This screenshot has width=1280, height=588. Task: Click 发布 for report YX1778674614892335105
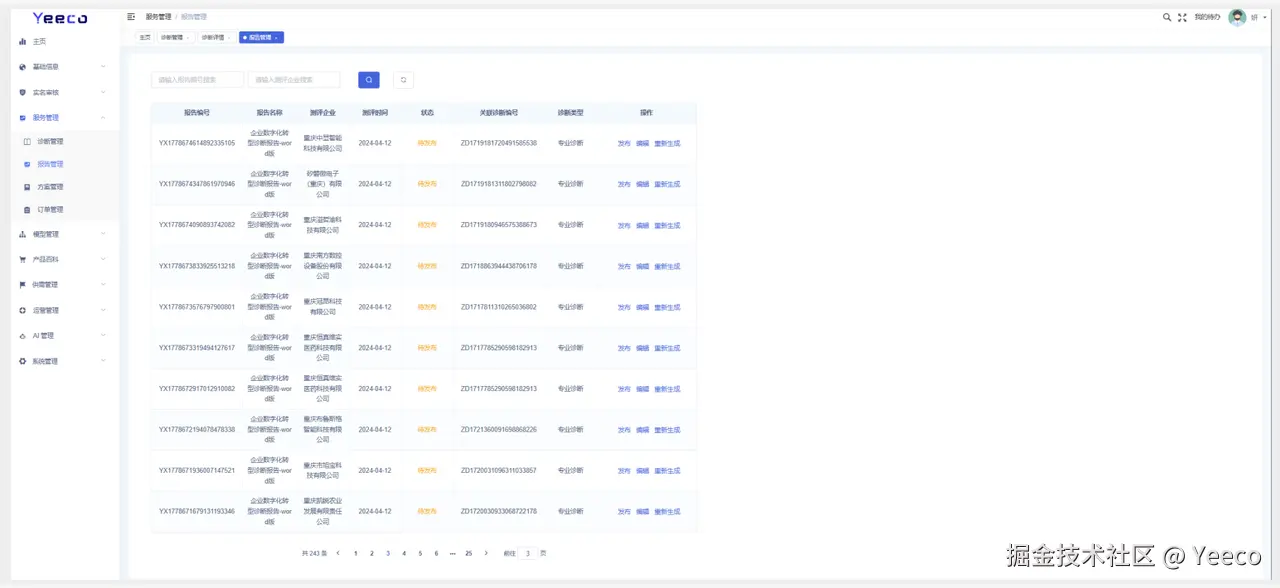click(x=624, y=143)
